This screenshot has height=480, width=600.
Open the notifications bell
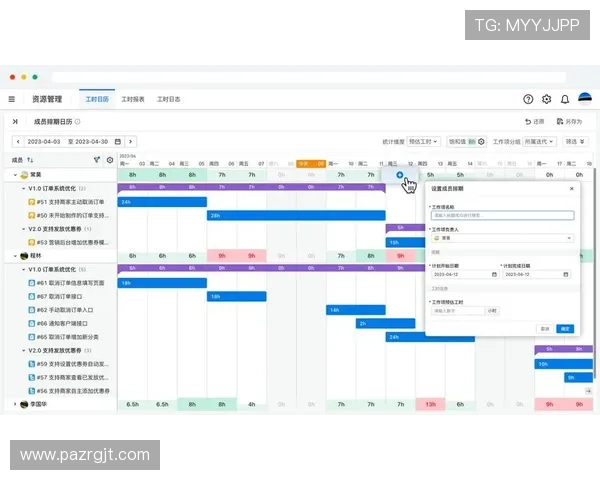pyautogui.click(x=565, y=100)
